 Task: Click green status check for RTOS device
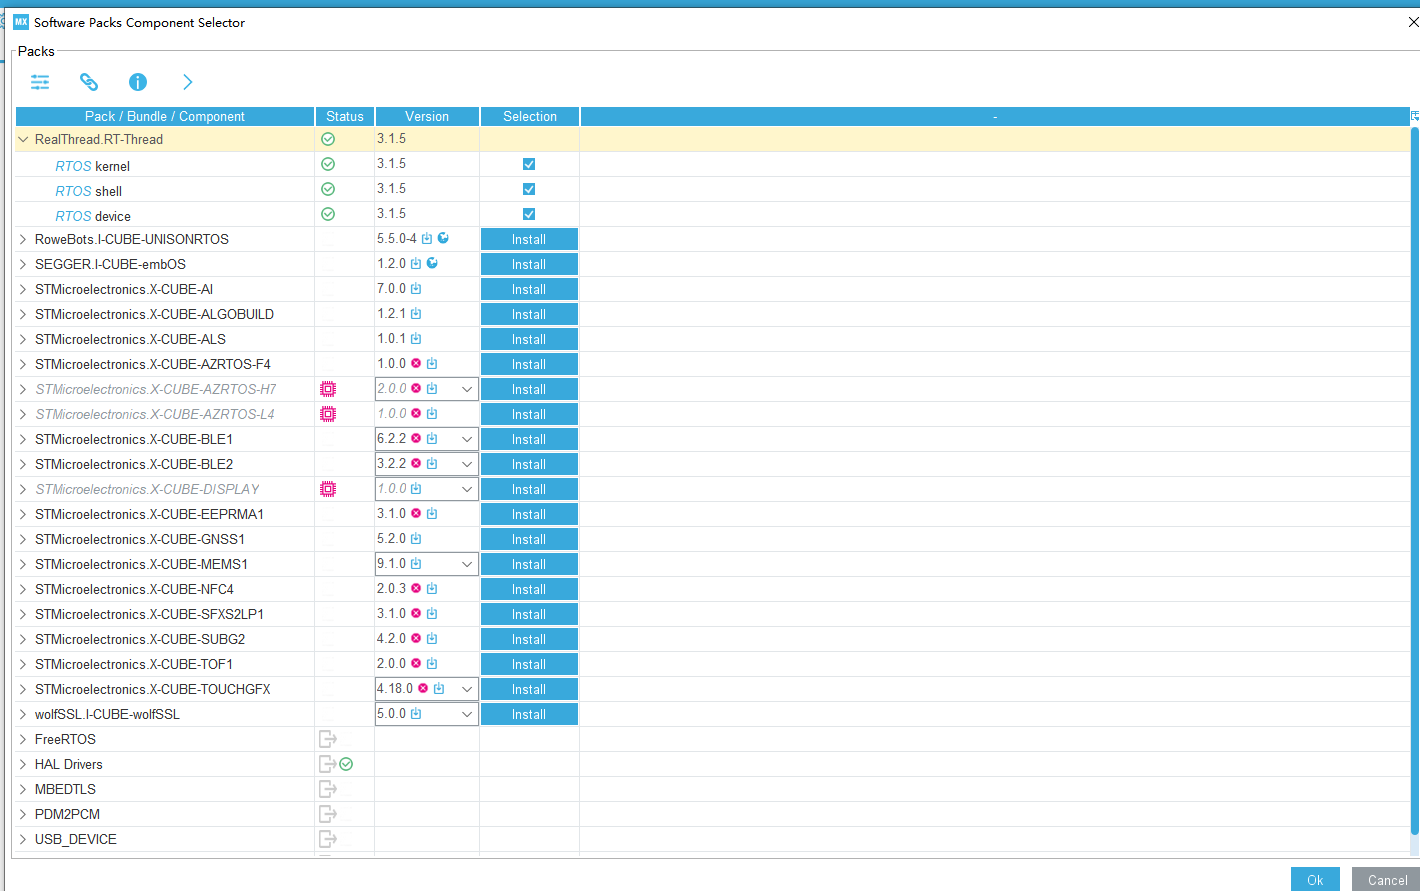[328, 214]
